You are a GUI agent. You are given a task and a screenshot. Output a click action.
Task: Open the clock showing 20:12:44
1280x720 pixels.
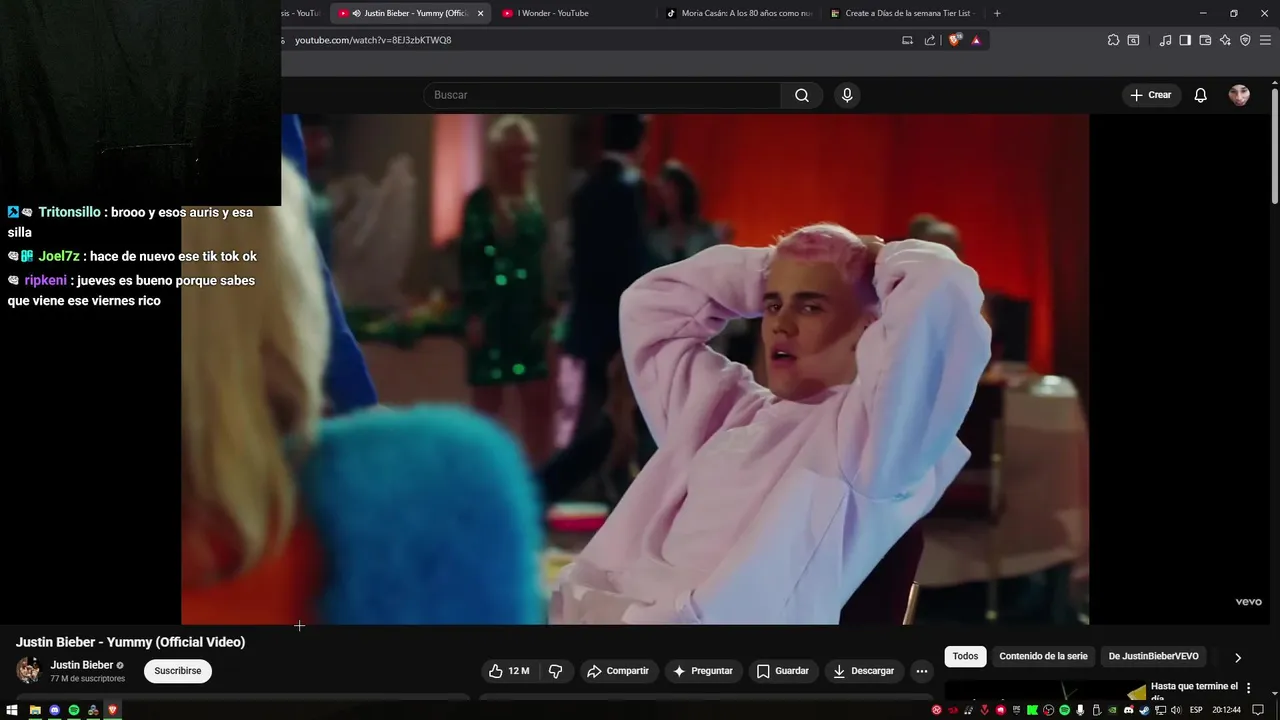pyautogui.click(x=1226, y=710)
